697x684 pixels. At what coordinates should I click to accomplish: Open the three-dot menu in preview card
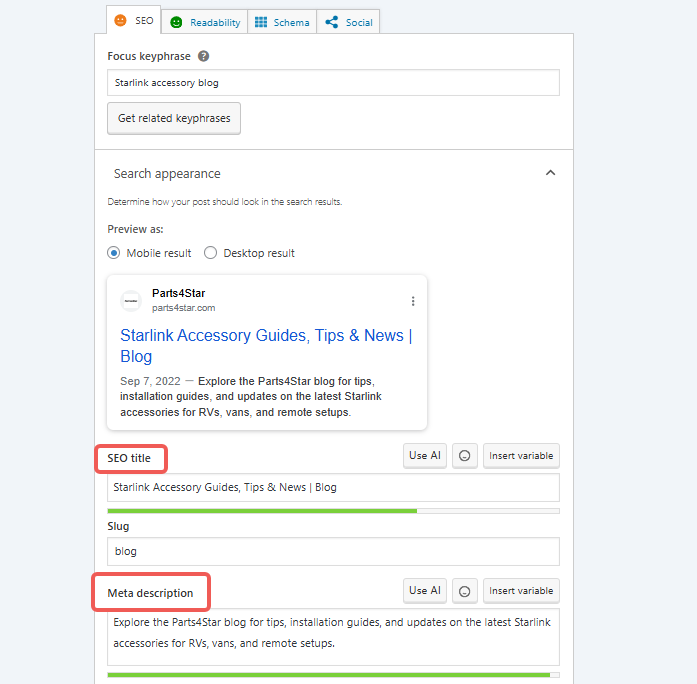coord(413,301)
